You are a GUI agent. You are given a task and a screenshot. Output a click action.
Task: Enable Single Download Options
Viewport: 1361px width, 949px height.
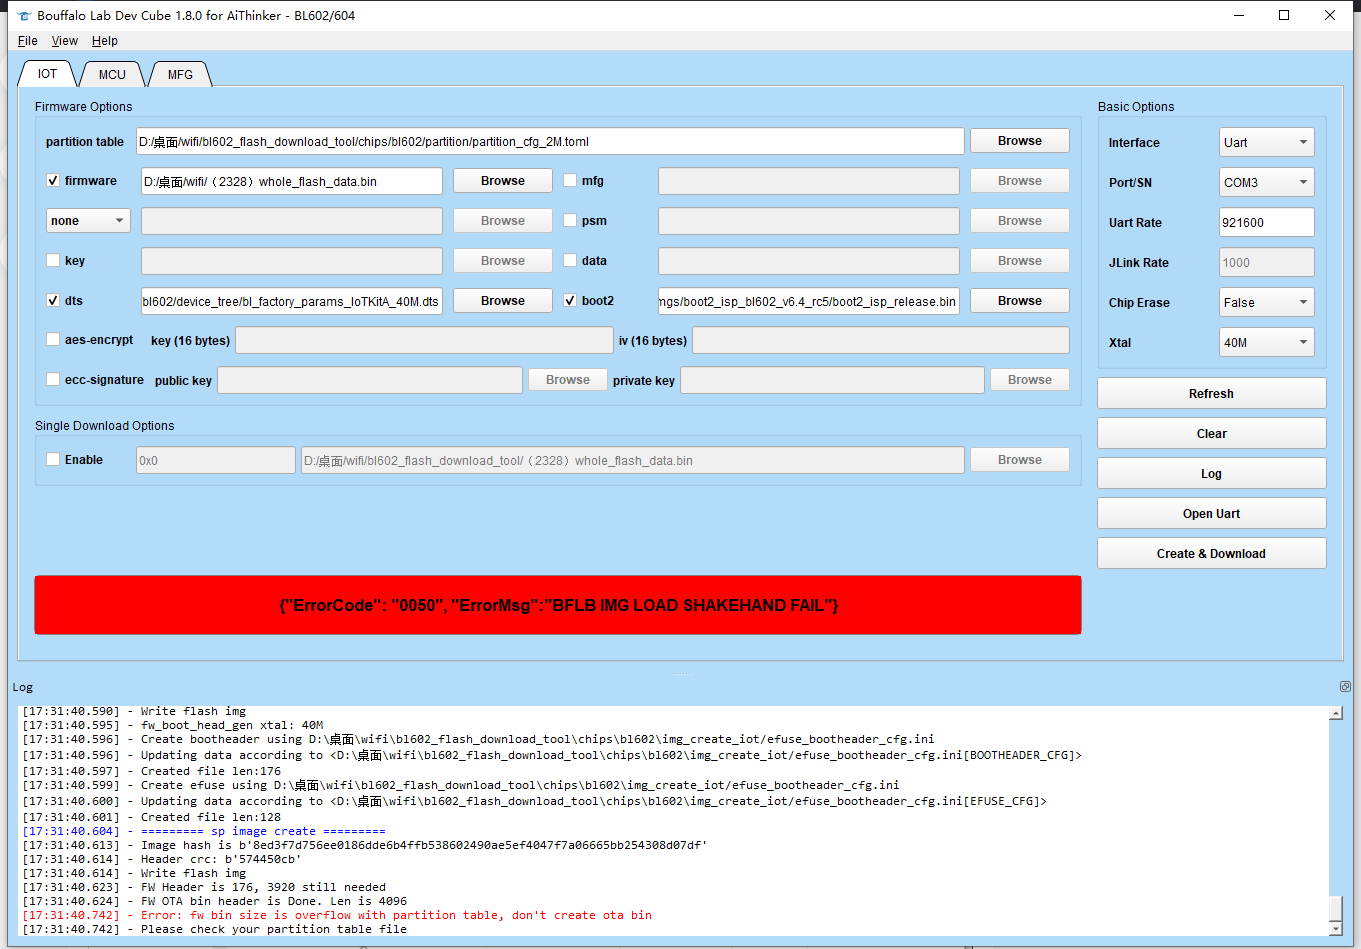click(x=52, y=459)
